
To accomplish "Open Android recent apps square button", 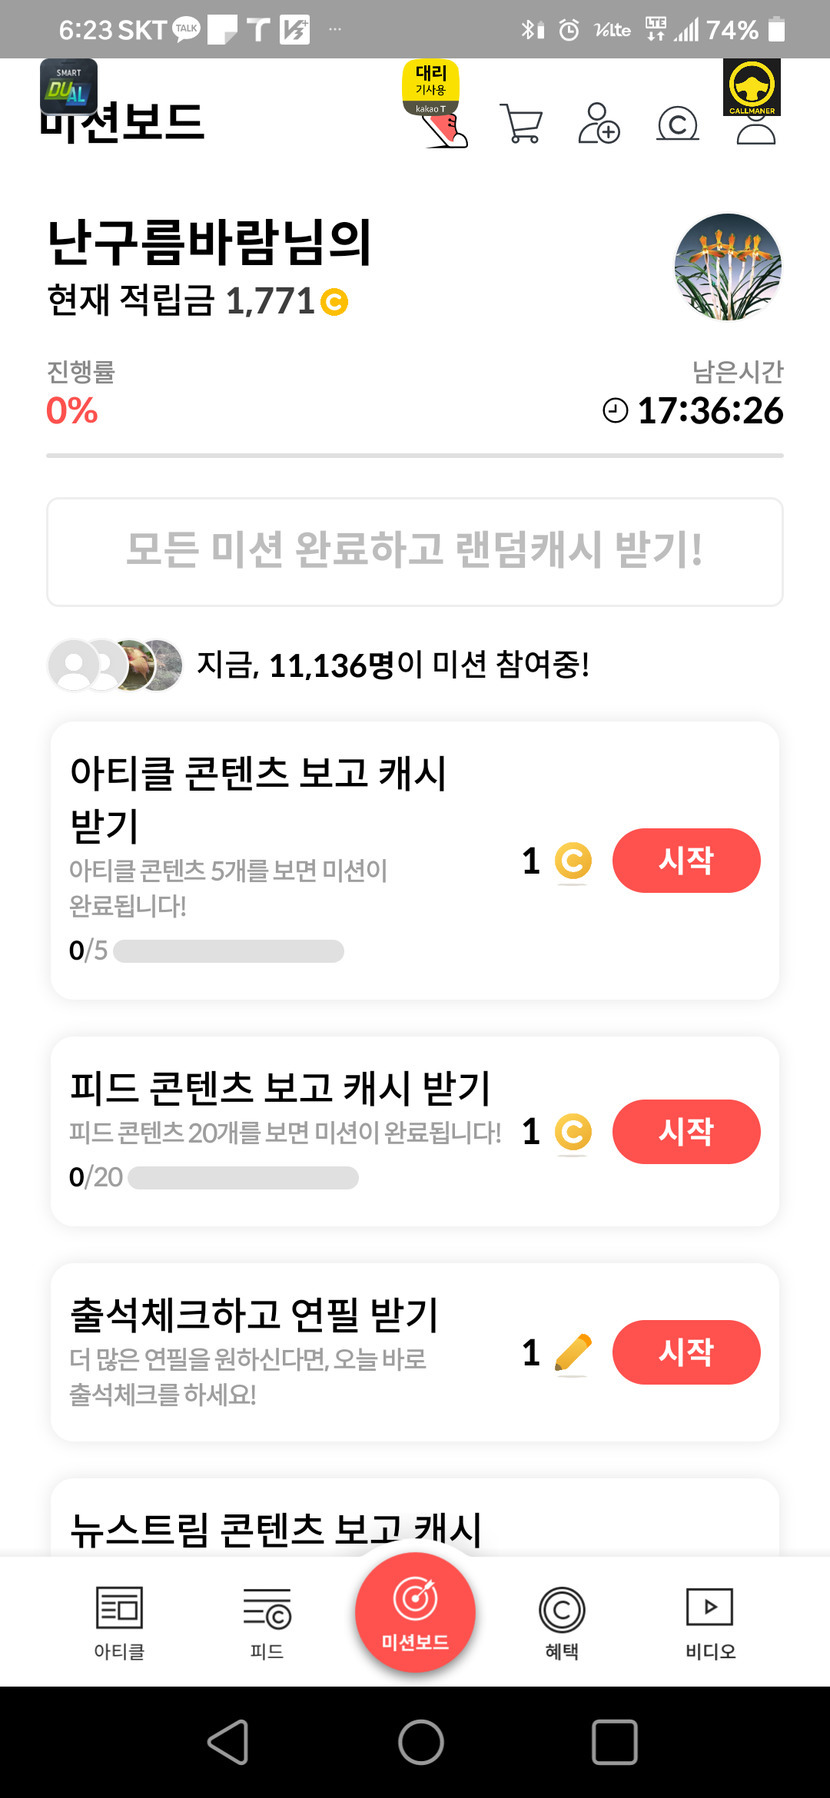I will point(614,1742).
